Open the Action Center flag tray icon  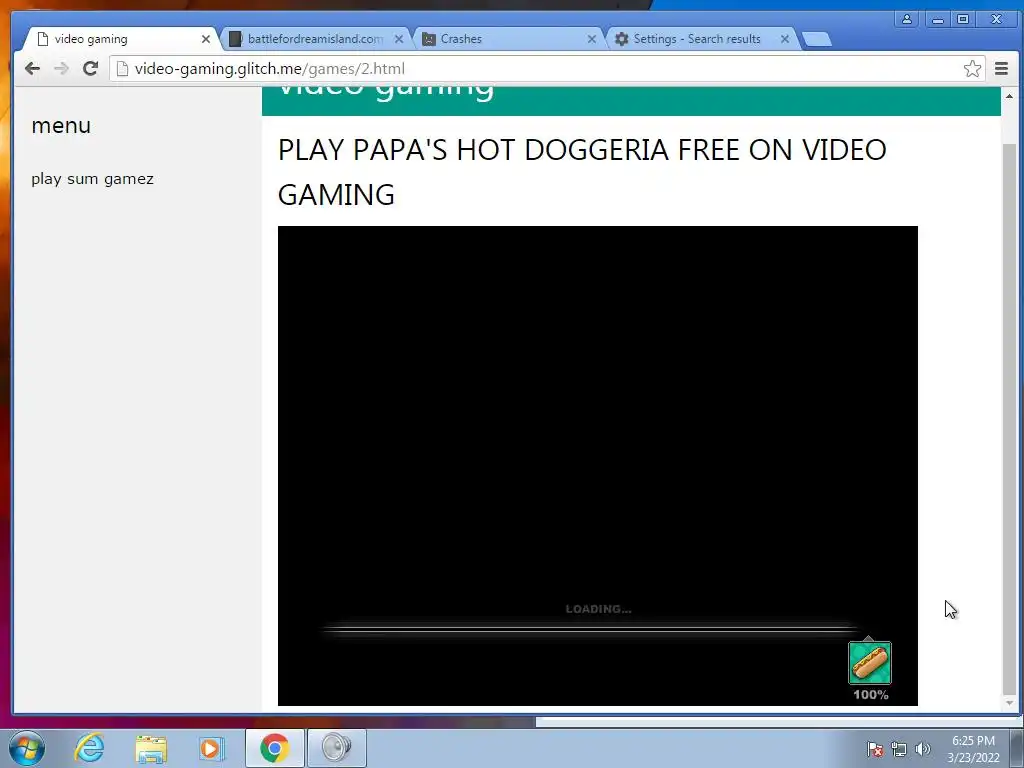pos(875,749)
